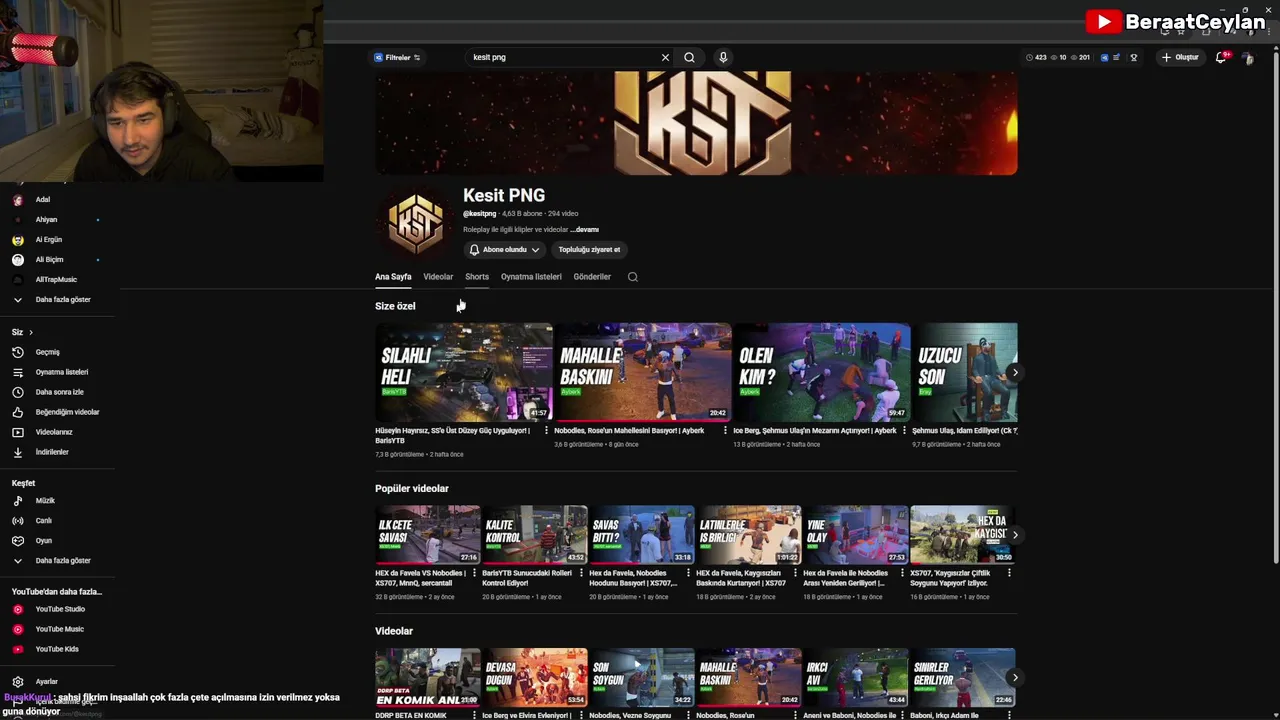Click the Kesit PNG channel avatar
This screenshot has height=720, width=1280.
[415, 222]
